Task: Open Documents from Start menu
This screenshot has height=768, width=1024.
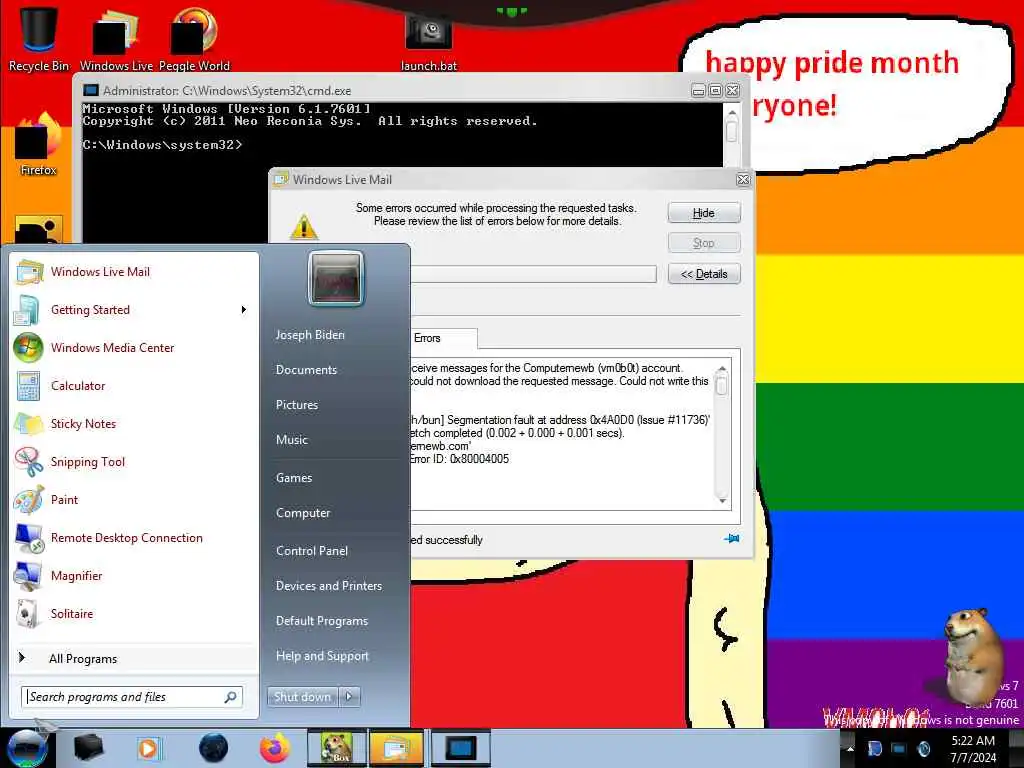Action: (306, 370)
